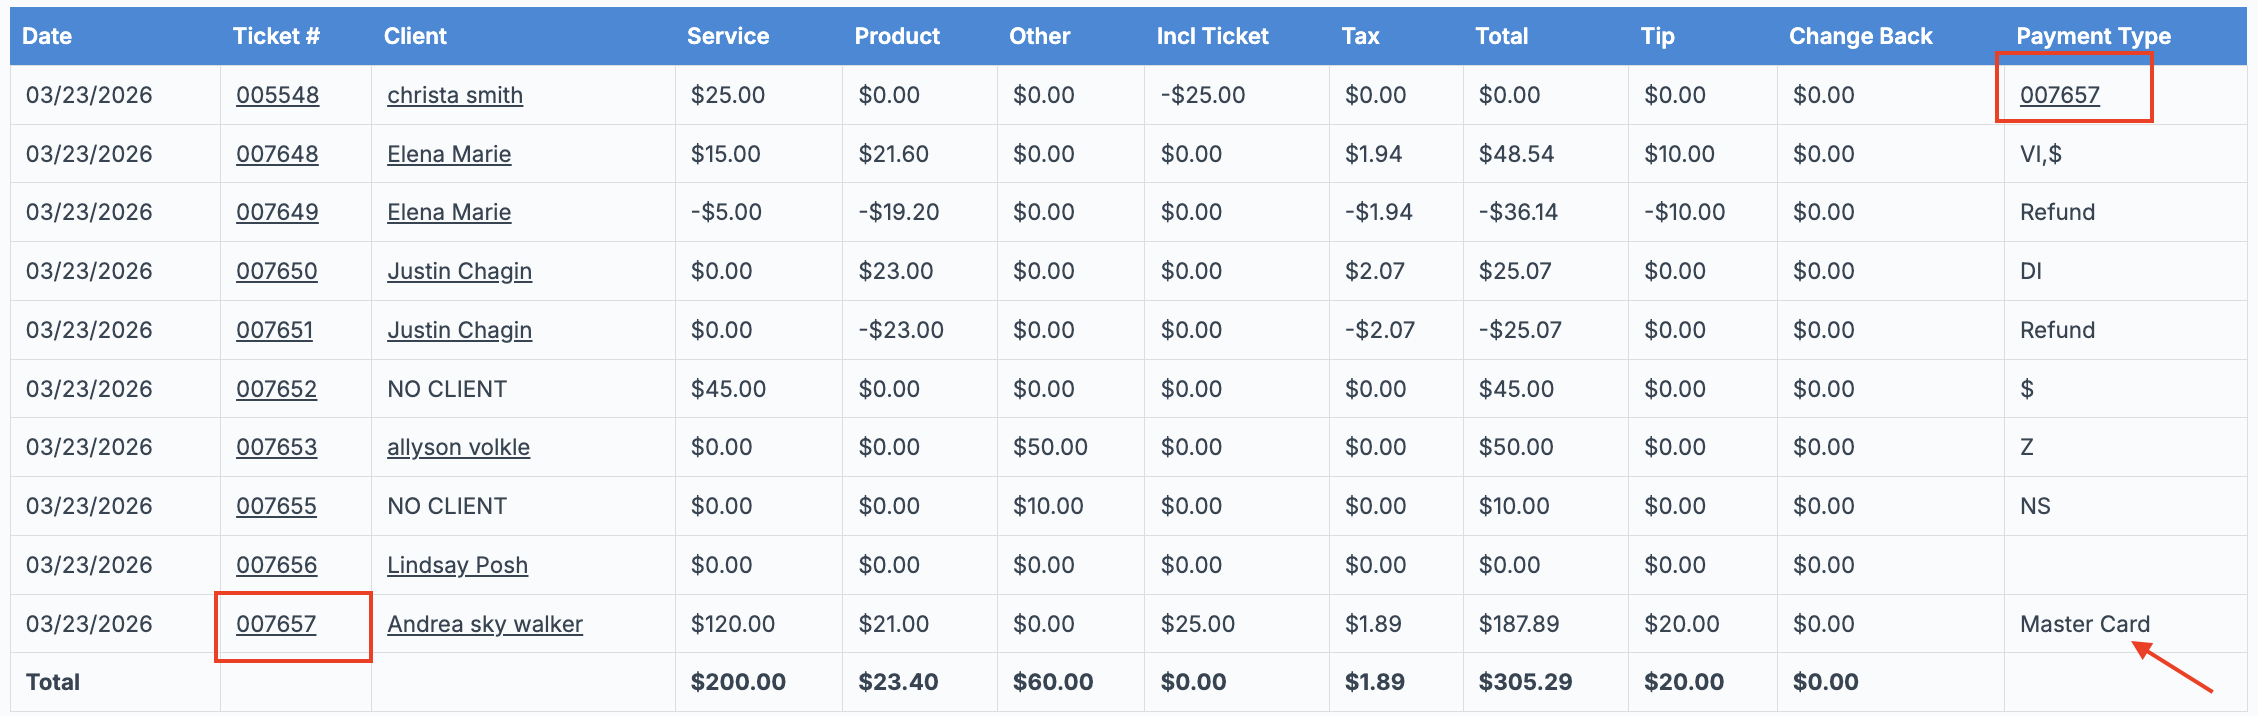The height and width of the screenshot is (716, 2258).
Task: Open Justin Chagin client on ticket 007650
Action: [x=459, y=271]
